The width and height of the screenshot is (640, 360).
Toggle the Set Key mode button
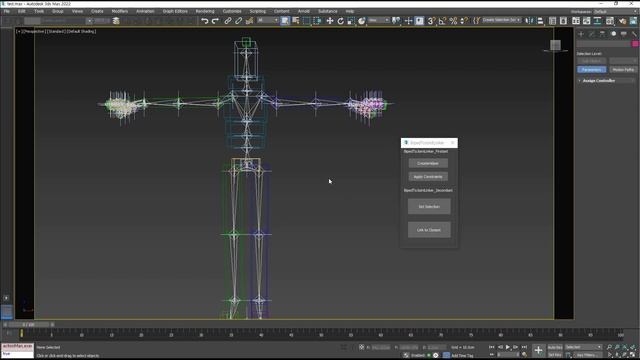pos(555,355)
